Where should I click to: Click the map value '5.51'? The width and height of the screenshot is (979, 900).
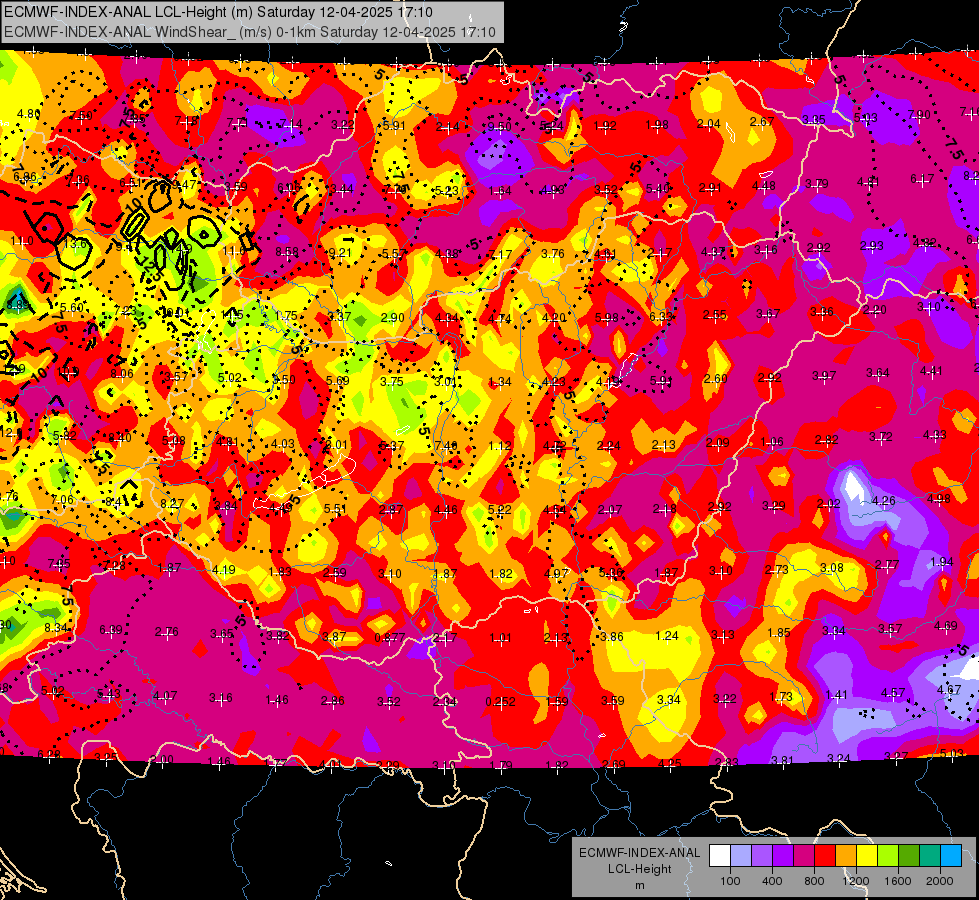click(x=335, y=509)
